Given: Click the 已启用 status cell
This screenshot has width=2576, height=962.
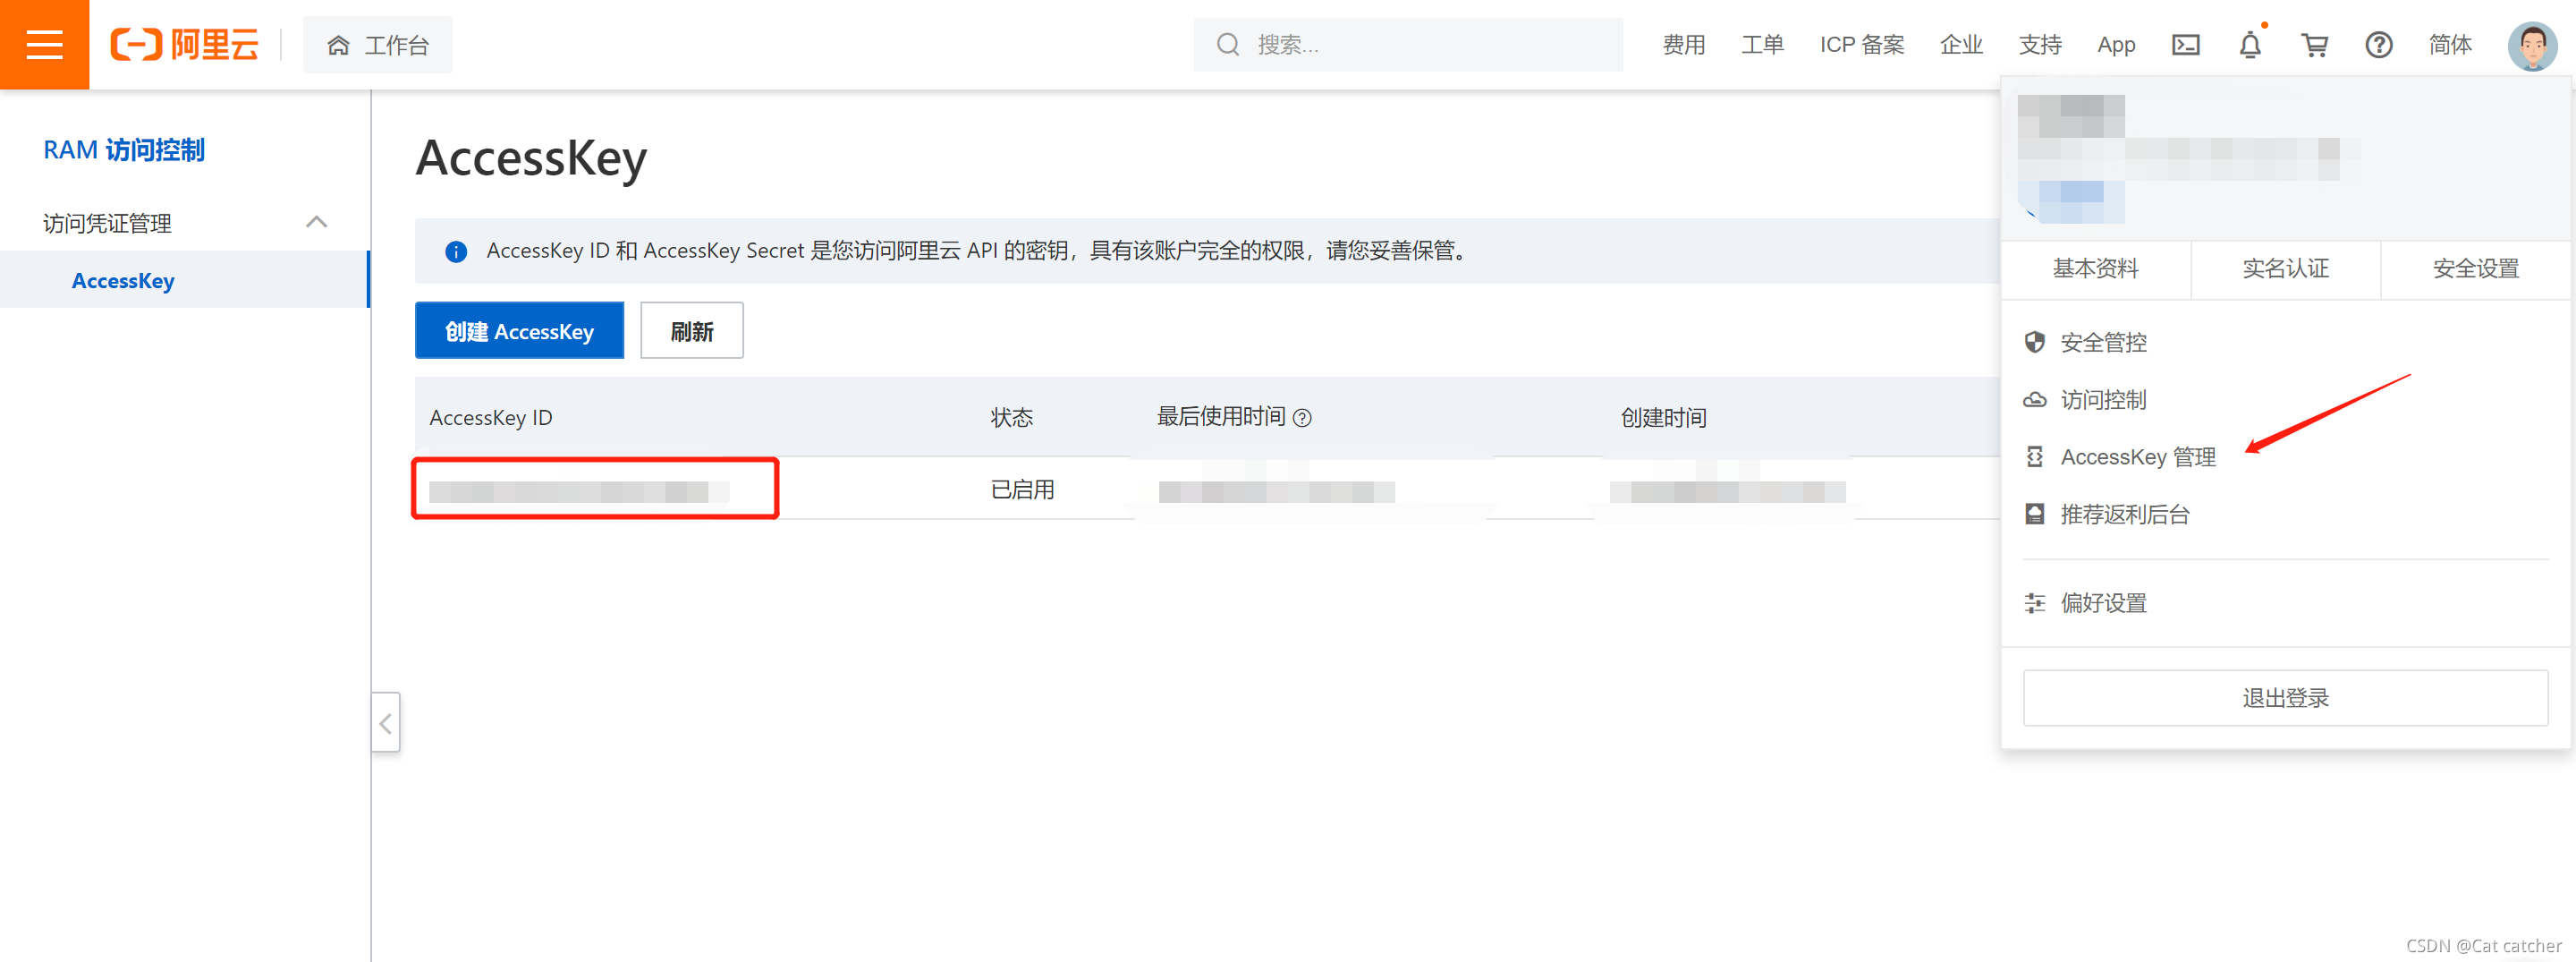Looking at the screenshot, I should click(1022, 490).
